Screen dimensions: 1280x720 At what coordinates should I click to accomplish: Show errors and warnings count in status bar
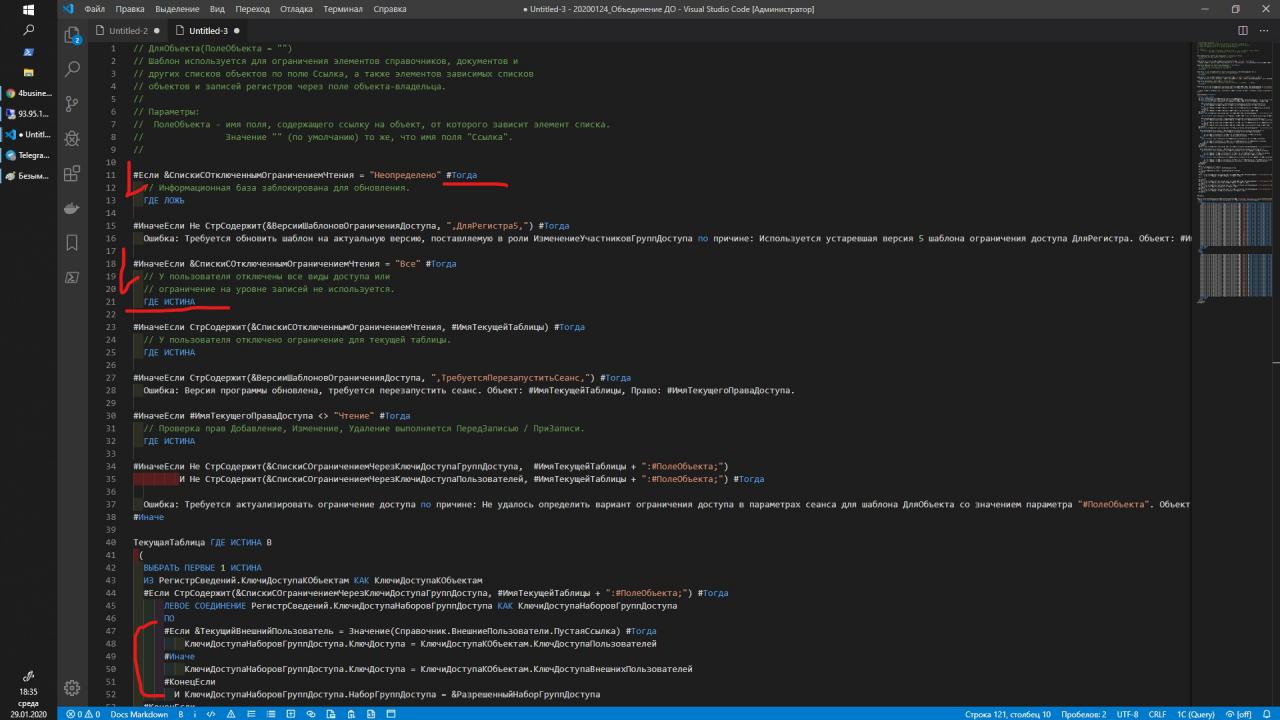click(x=83, y=714)
